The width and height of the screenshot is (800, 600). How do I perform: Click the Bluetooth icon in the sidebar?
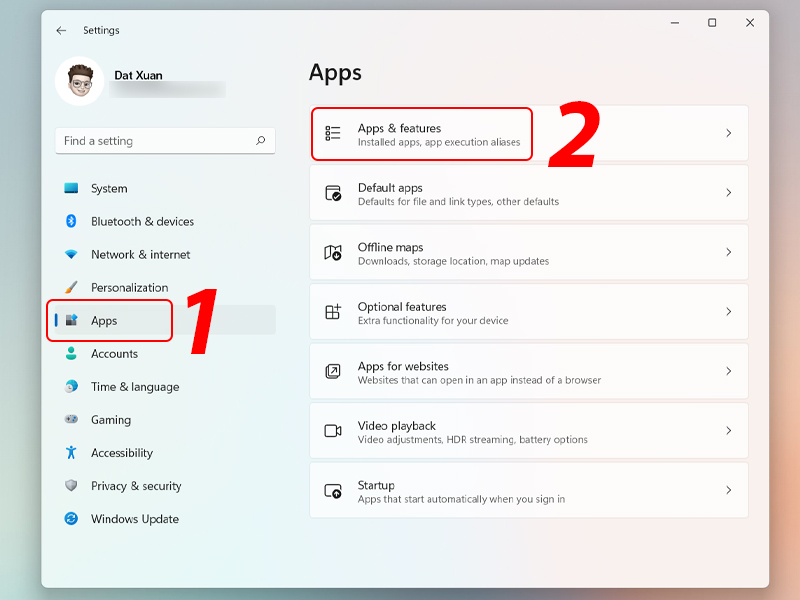(x=71, y=221)
